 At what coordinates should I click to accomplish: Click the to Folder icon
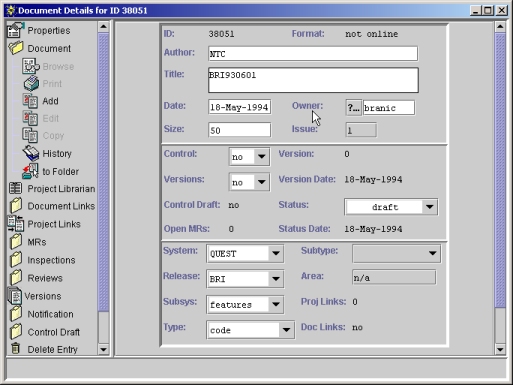(30, 171)
